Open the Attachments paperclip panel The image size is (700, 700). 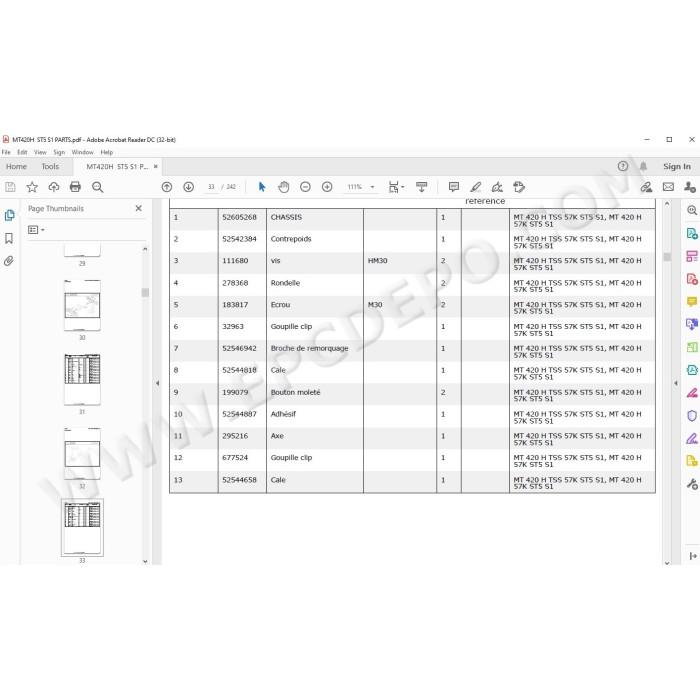pos(9,261)
